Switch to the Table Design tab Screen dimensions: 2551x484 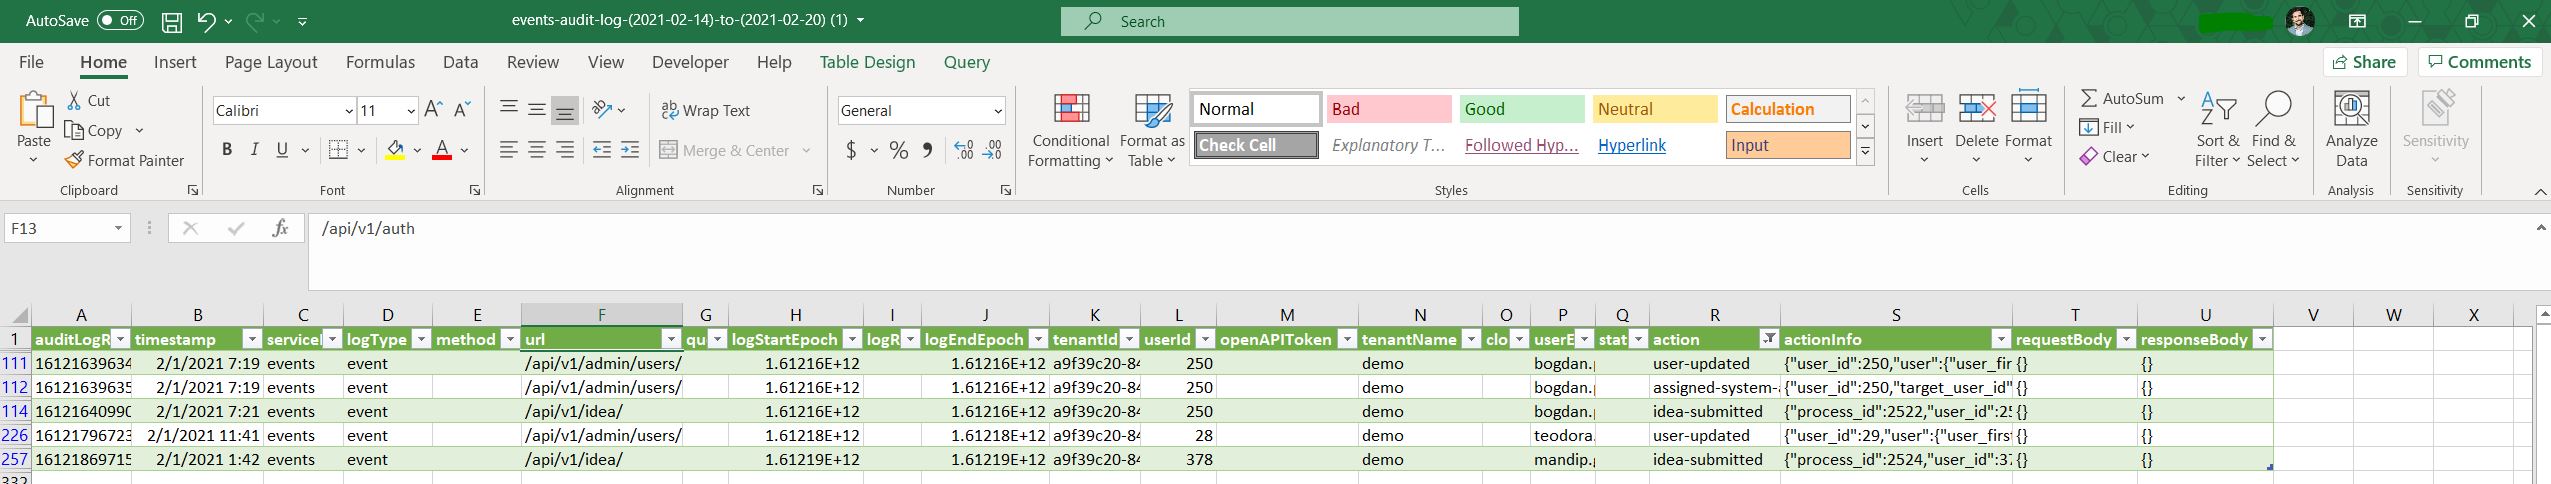point(867,62)
